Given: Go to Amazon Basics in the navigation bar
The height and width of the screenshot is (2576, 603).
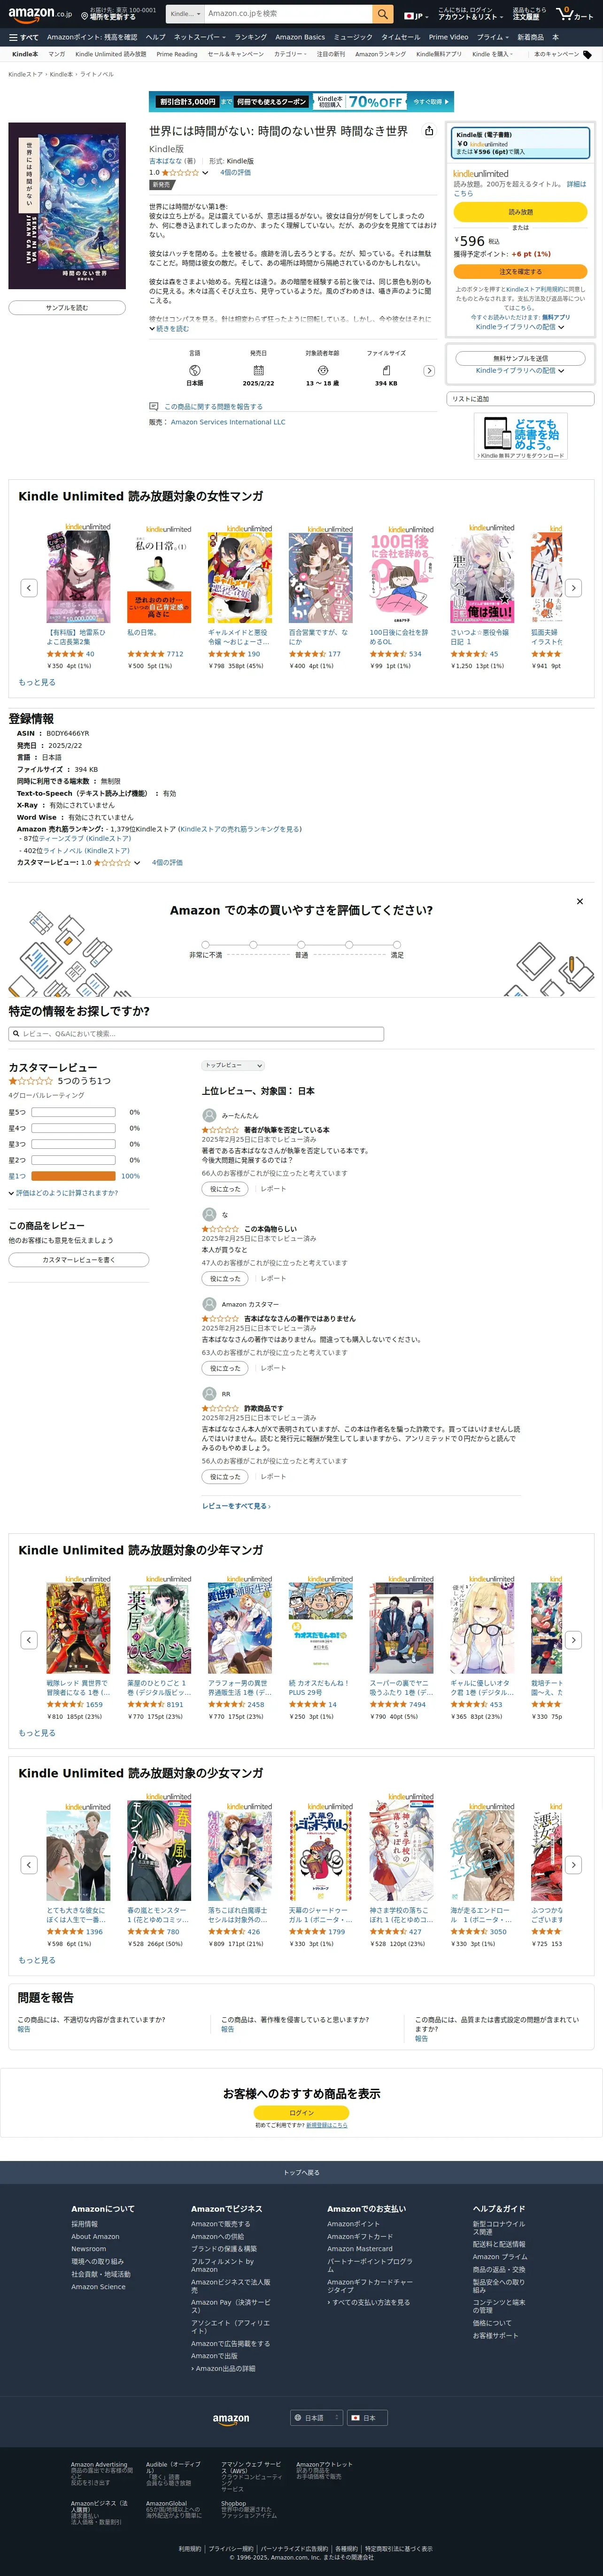Looking at the screenshot, I should [x=300, y=37].
